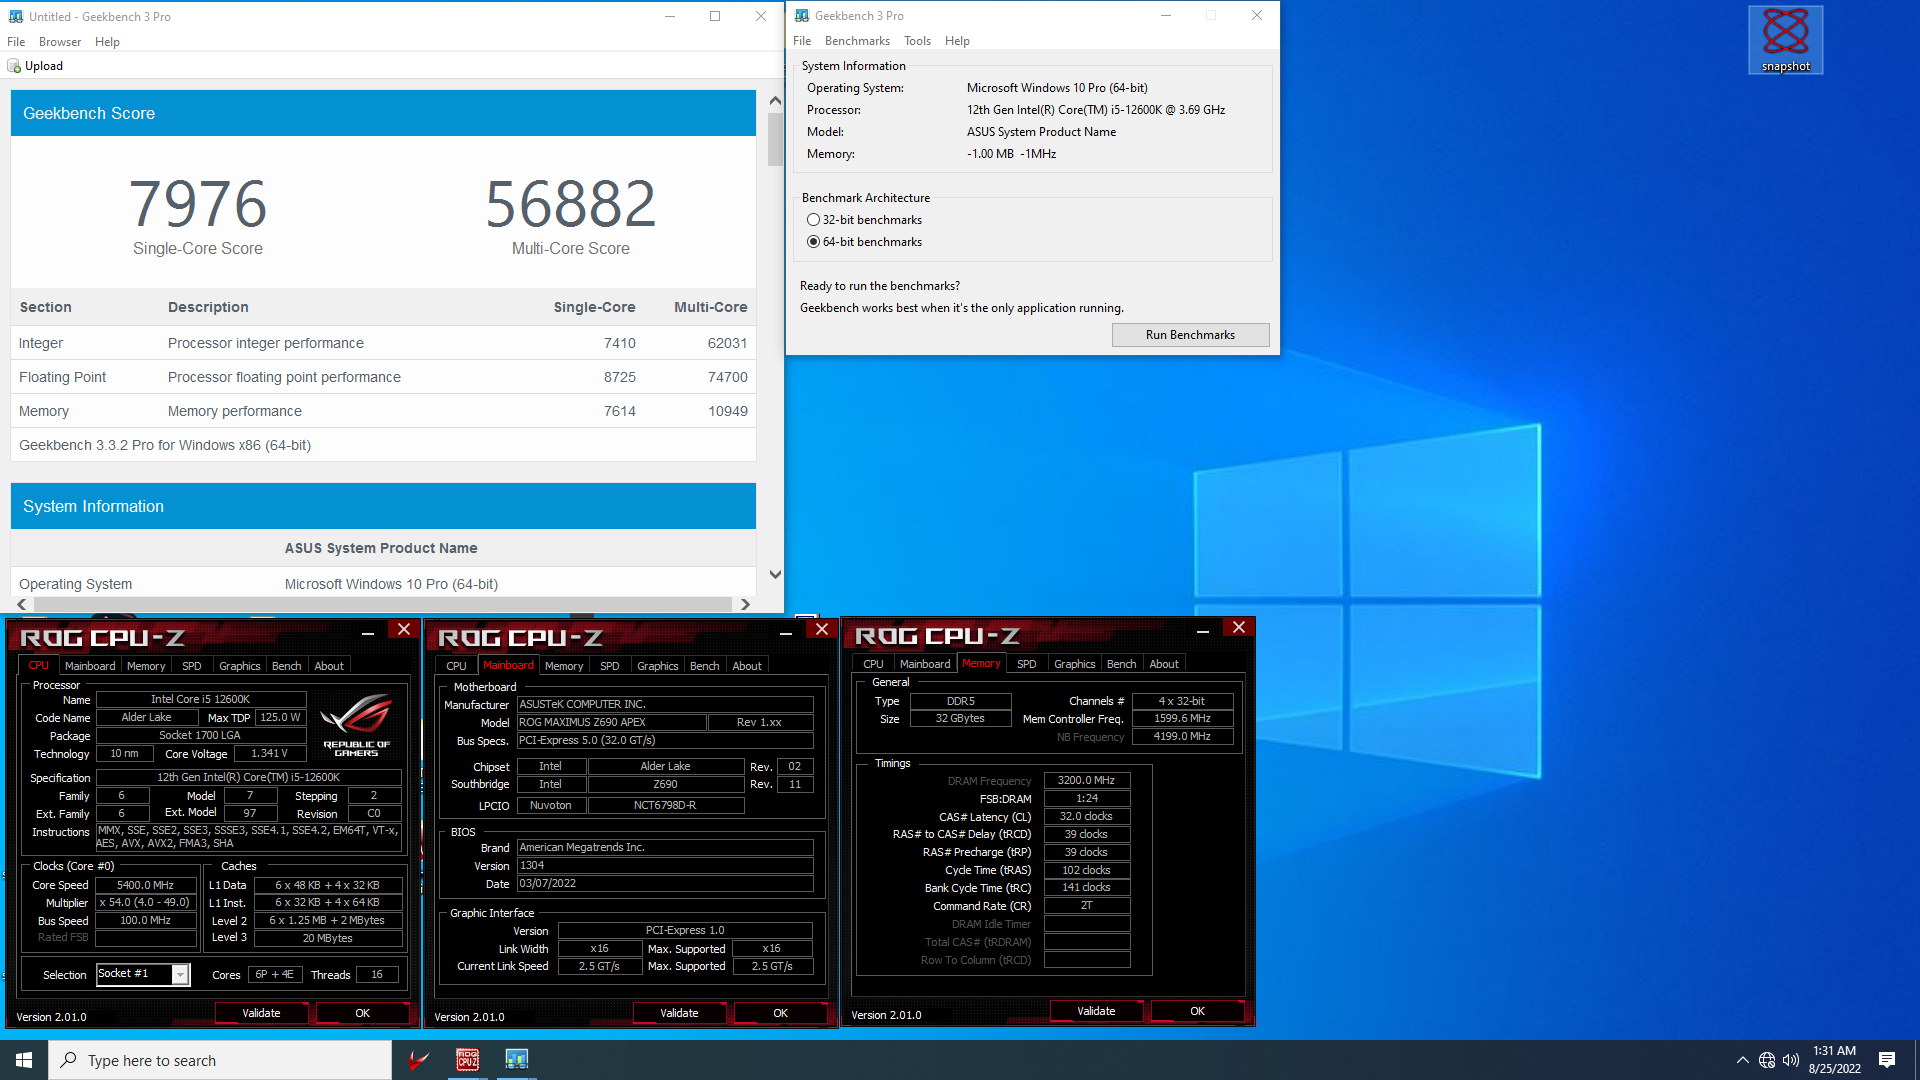Click OK in the Memory CPU-Z window
Screen dimensions: 1920x1080
click(1197, 1011)
